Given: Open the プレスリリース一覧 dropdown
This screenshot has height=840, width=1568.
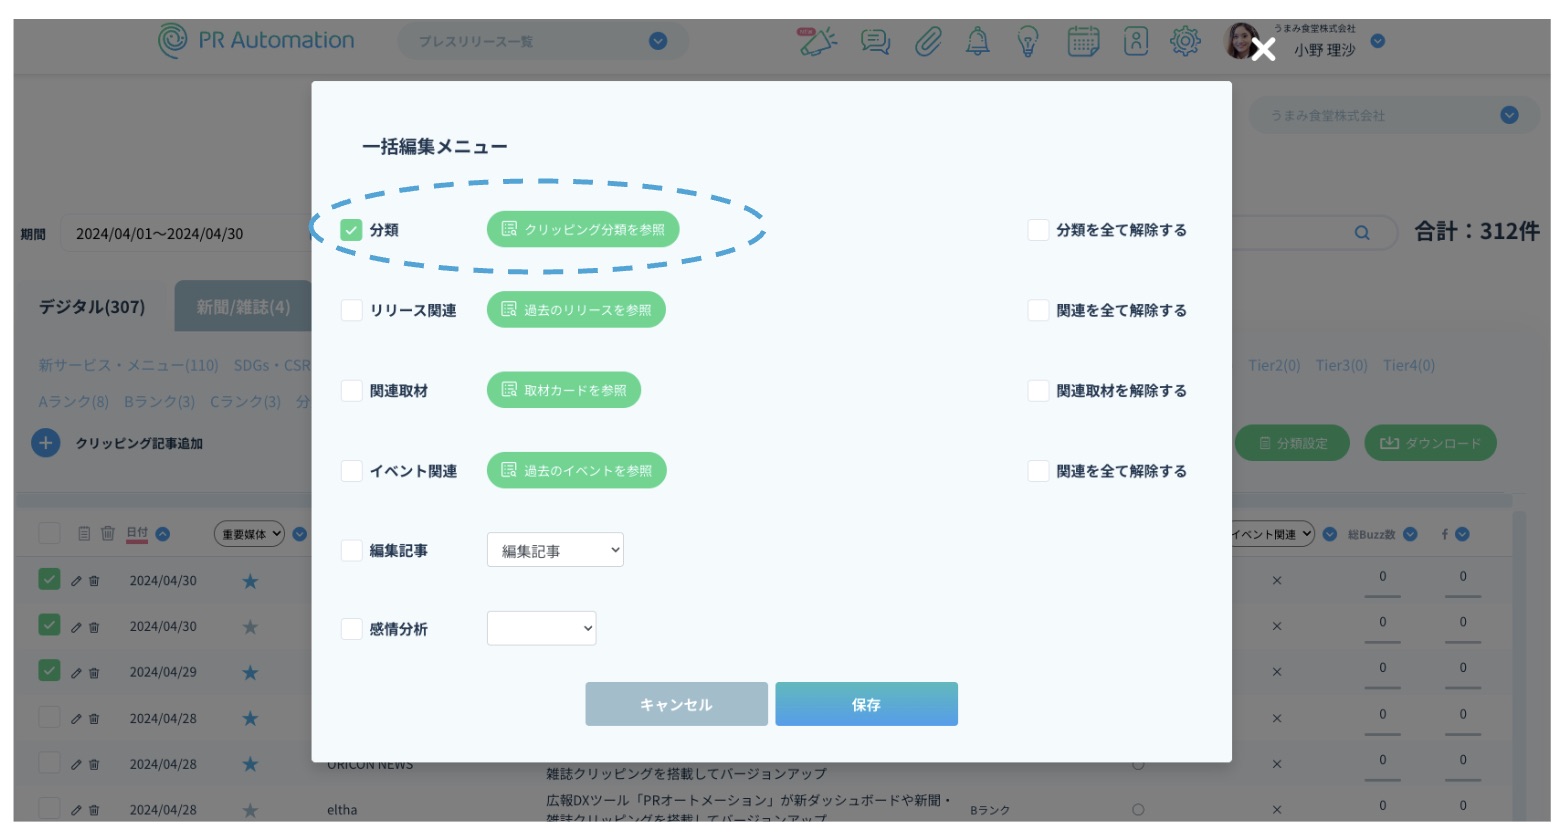Looking at the screenshot, I should pyautogui.click(x=543, y=42).
